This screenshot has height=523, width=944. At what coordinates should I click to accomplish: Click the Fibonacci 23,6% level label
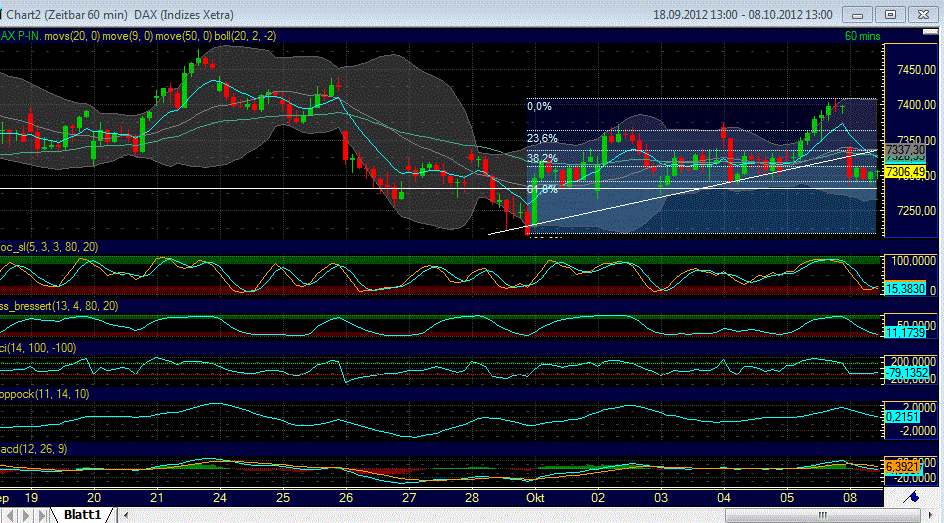(542, 138)
